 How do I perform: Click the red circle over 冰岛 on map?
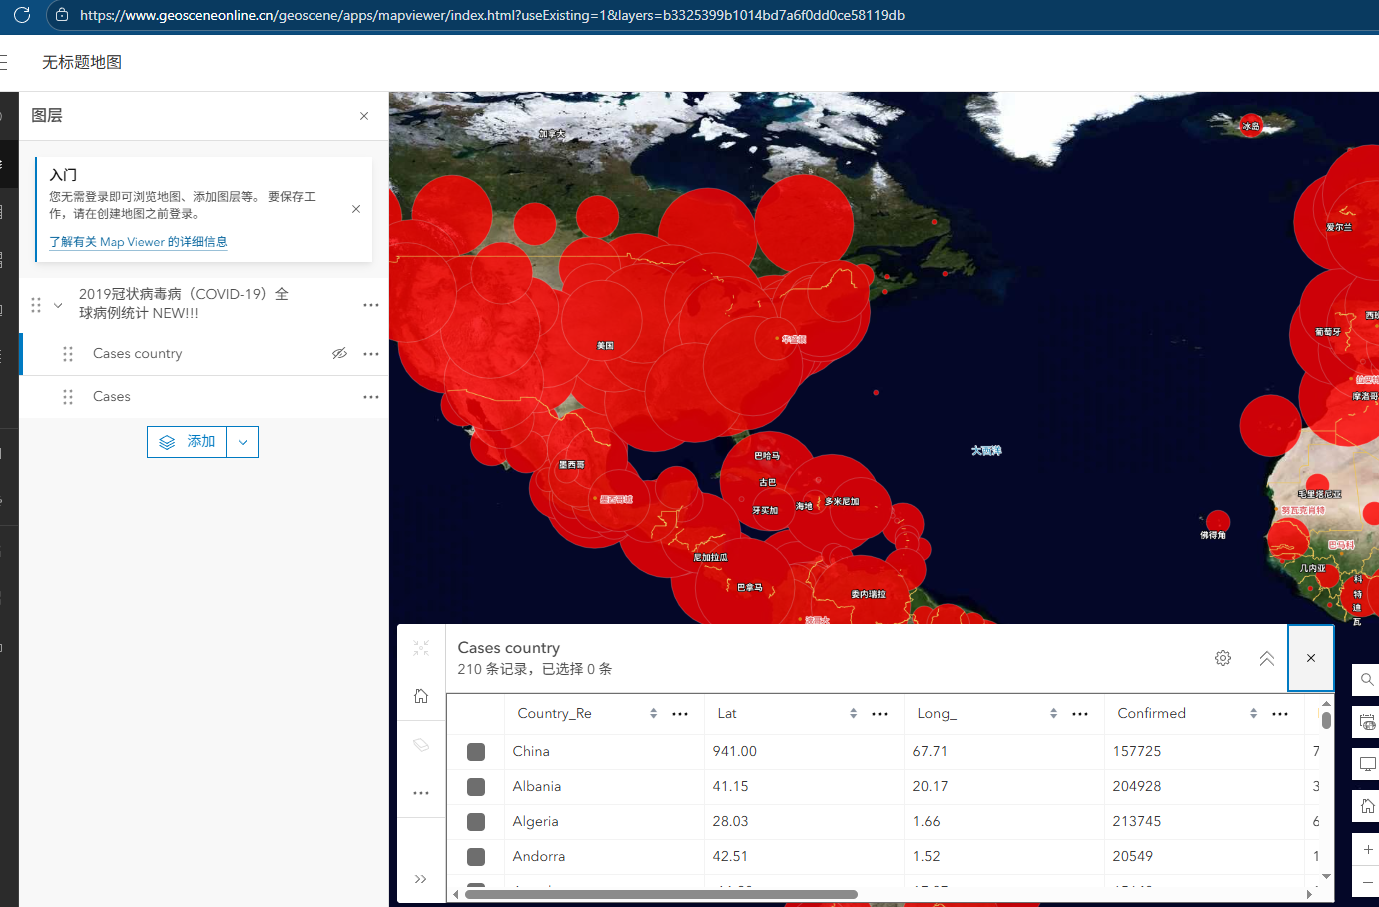1251,126
